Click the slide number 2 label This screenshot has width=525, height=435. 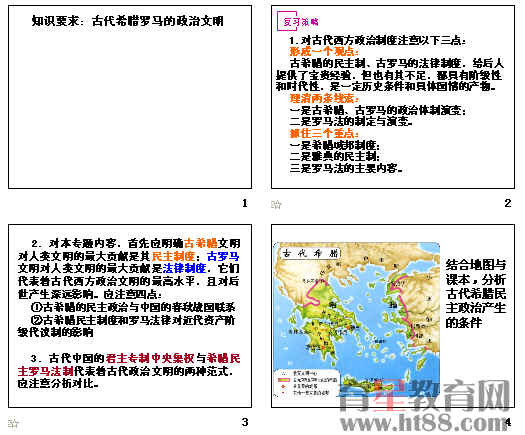[x=508, y=203]
